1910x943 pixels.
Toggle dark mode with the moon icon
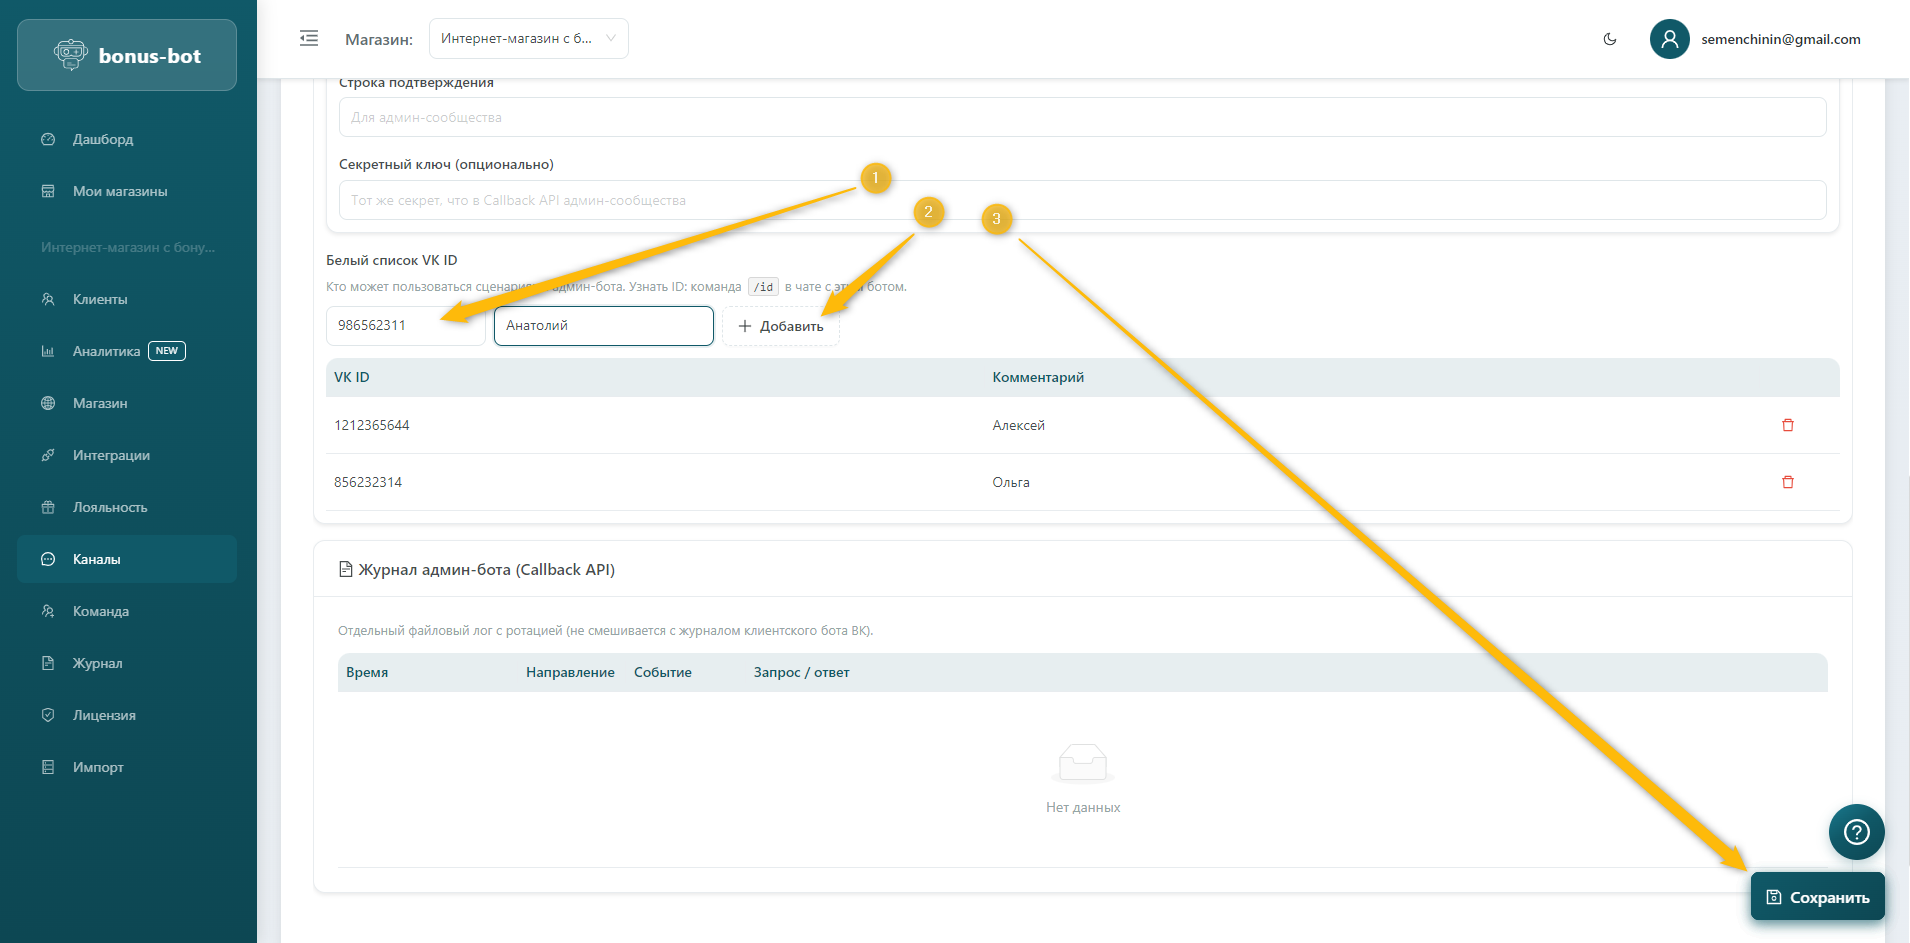pos(1610,39)
